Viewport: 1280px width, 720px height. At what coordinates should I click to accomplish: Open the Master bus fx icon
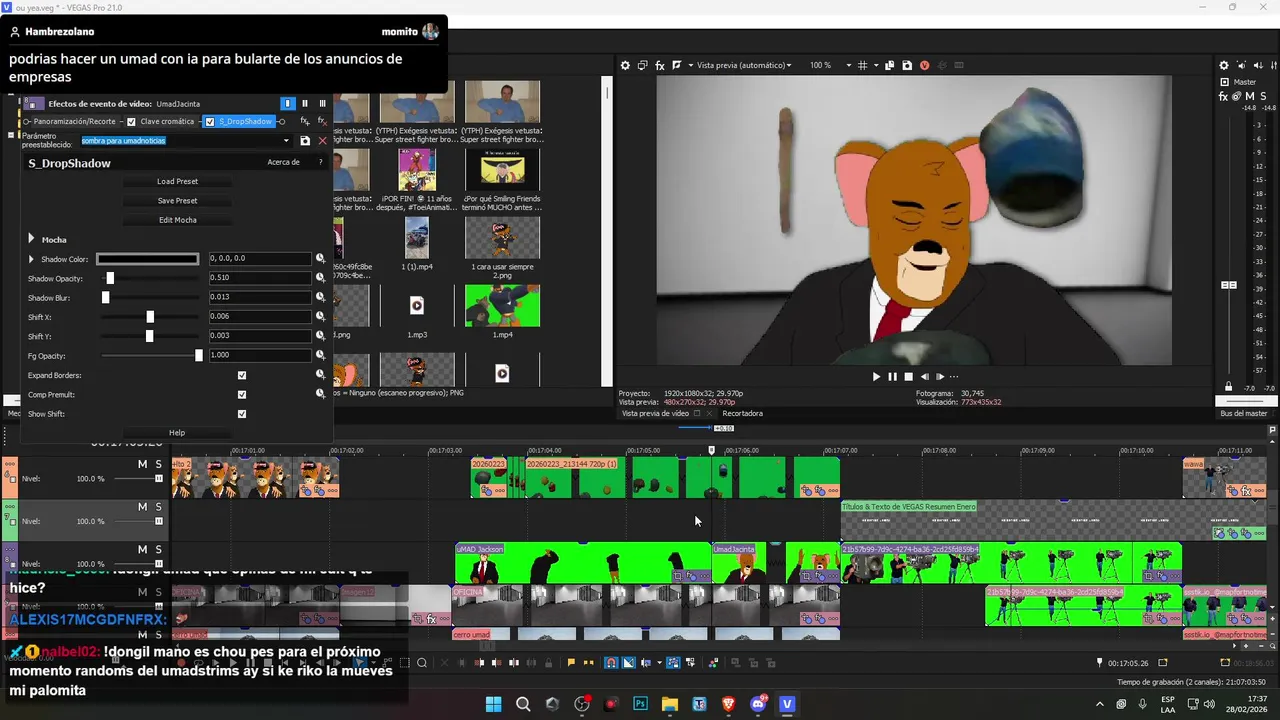coord(1224,97)
